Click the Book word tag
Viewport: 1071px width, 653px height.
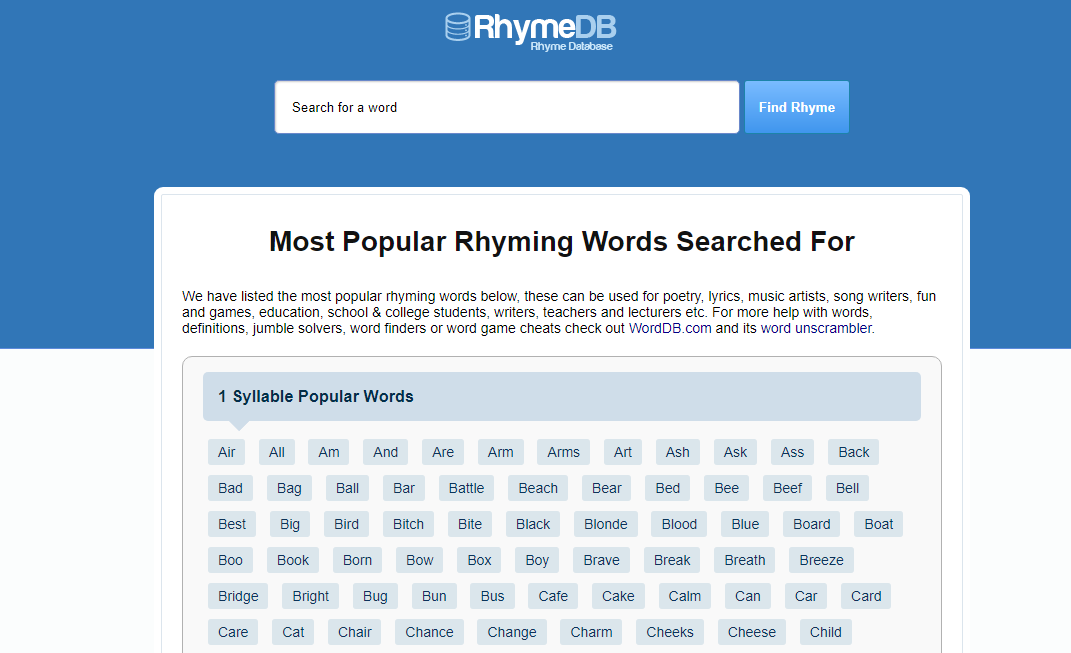point(293,560)
